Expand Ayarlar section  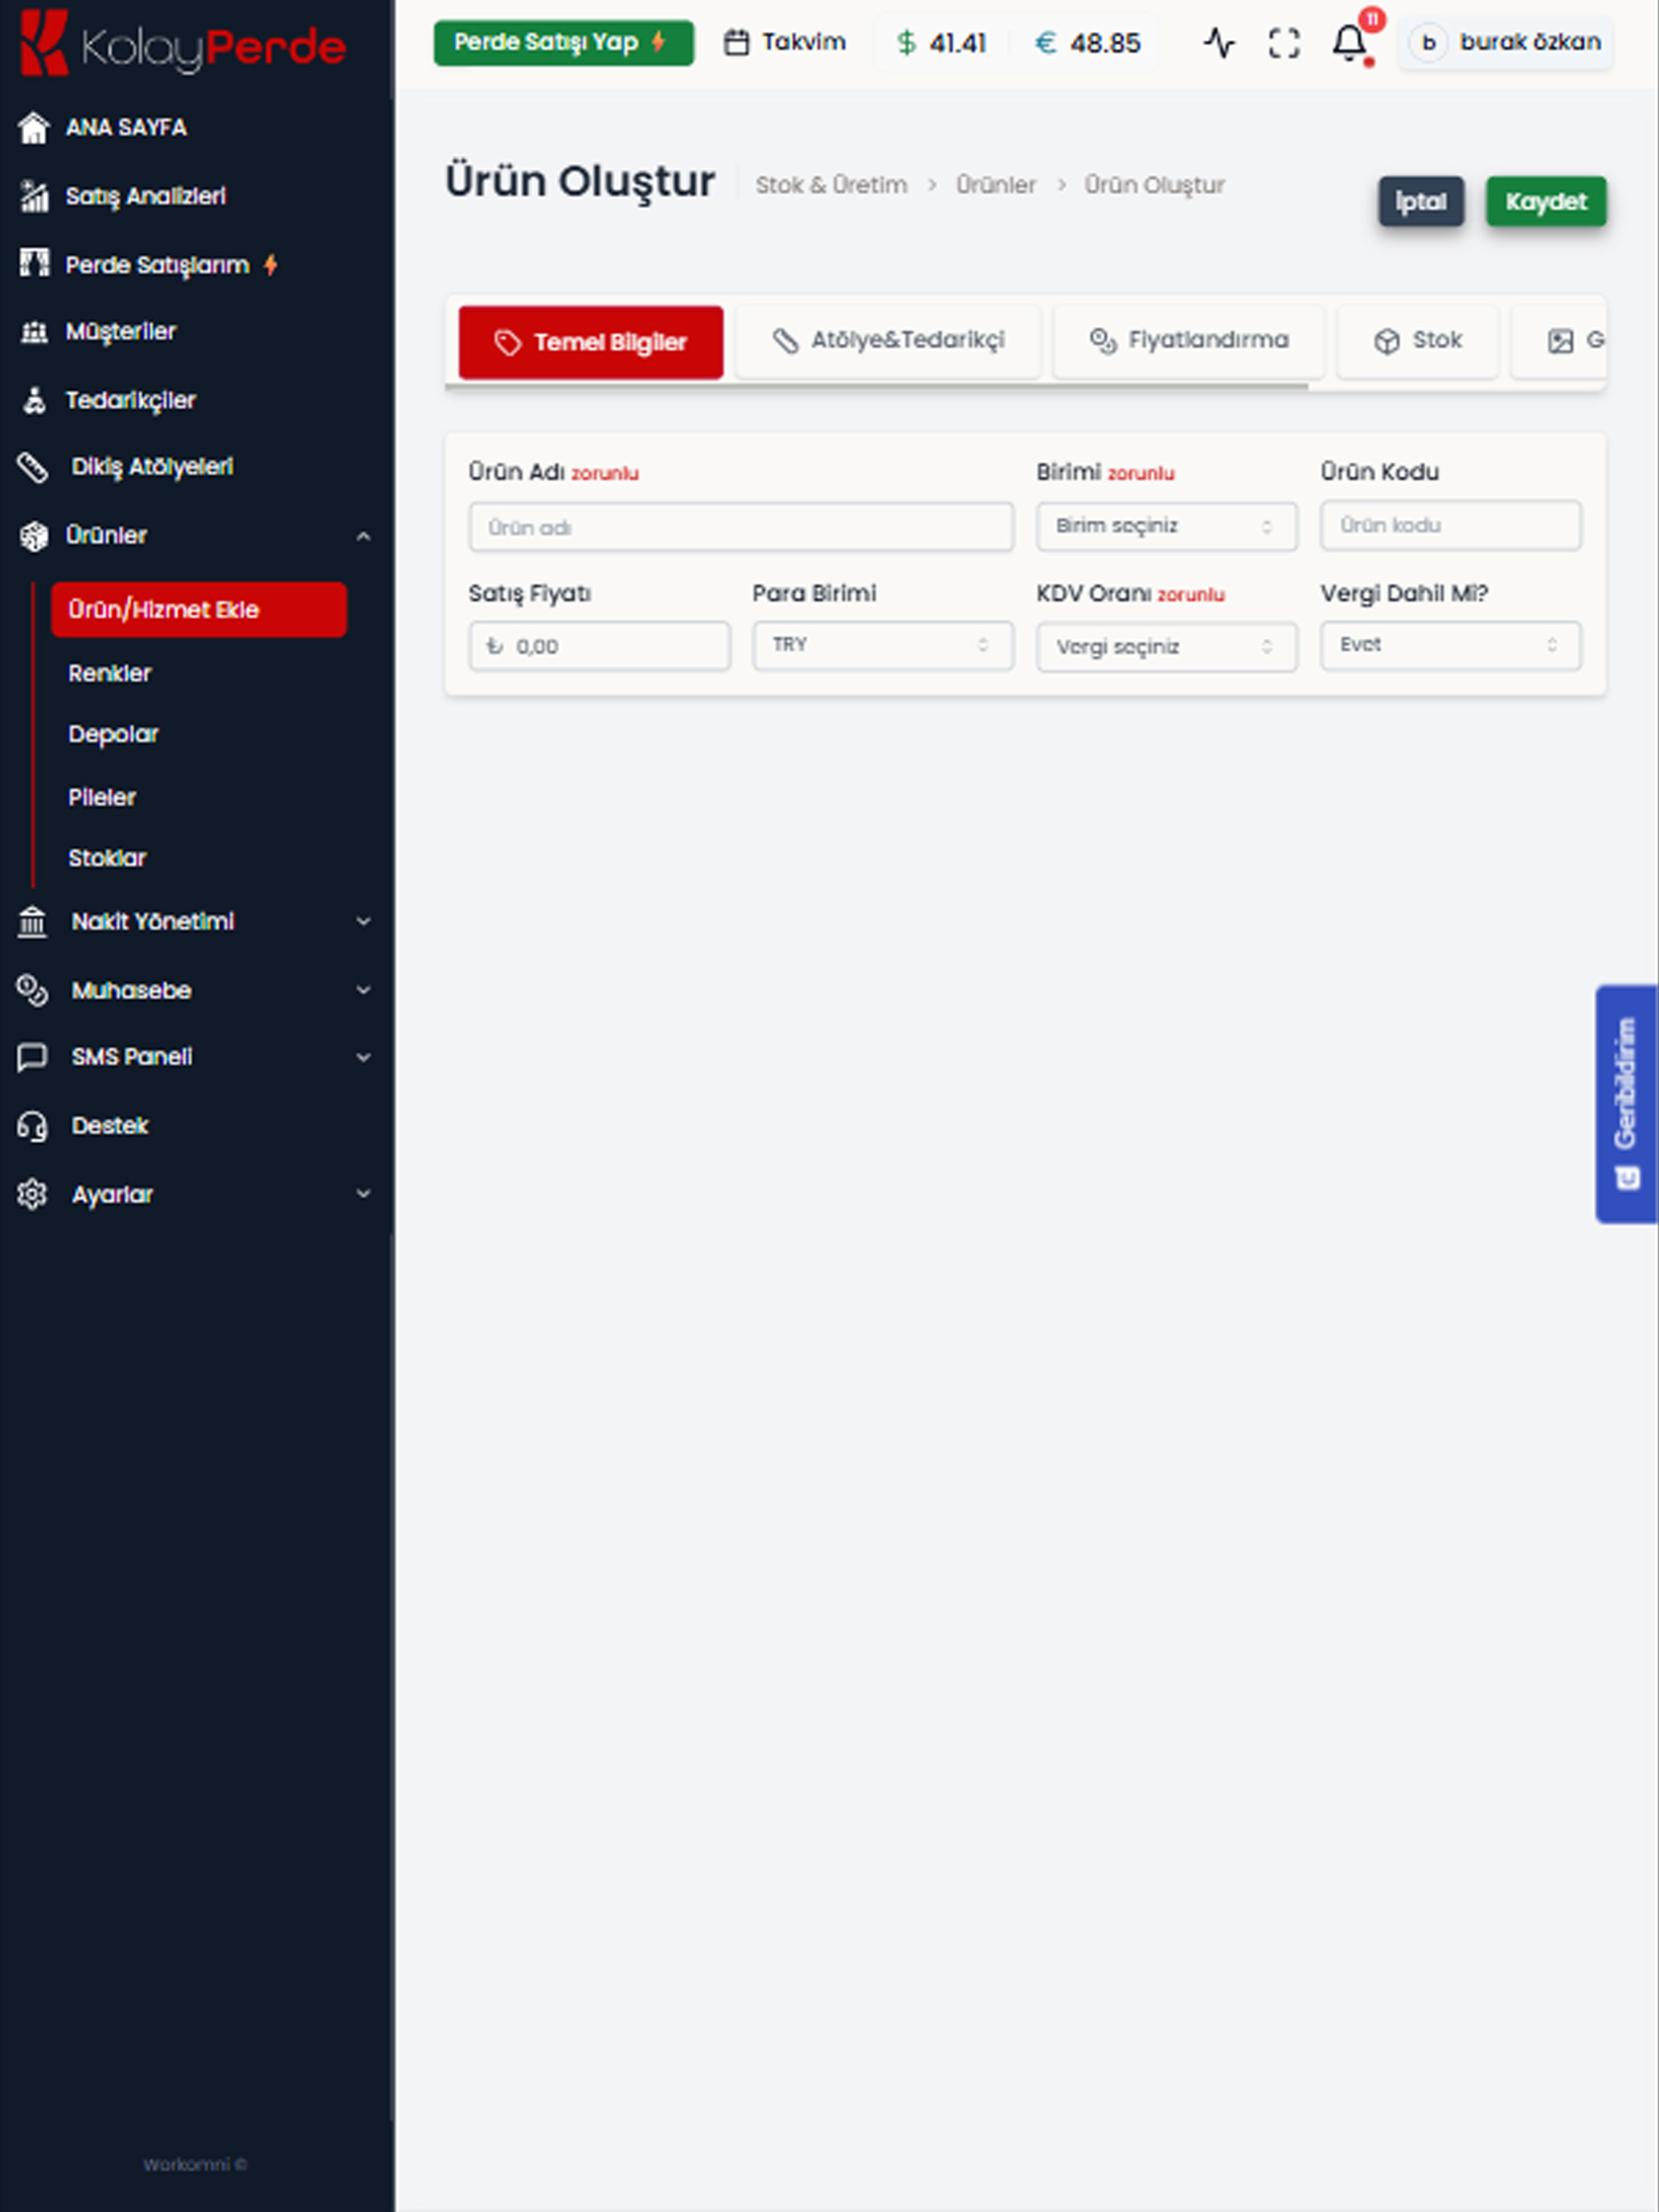pyautogui.click(x=195, y=1195)
